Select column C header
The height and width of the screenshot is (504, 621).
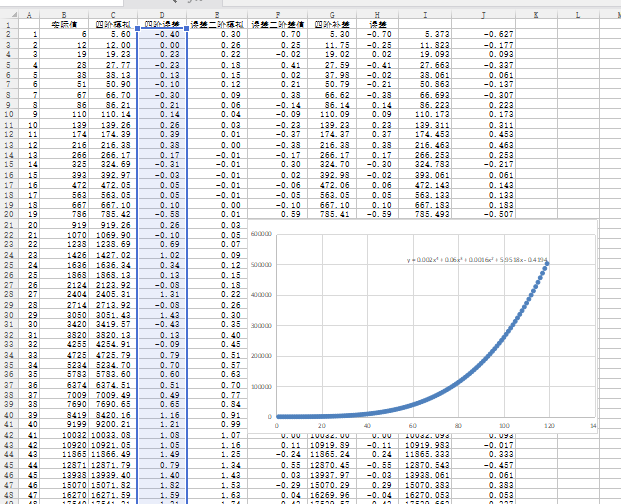click(113, 15)
